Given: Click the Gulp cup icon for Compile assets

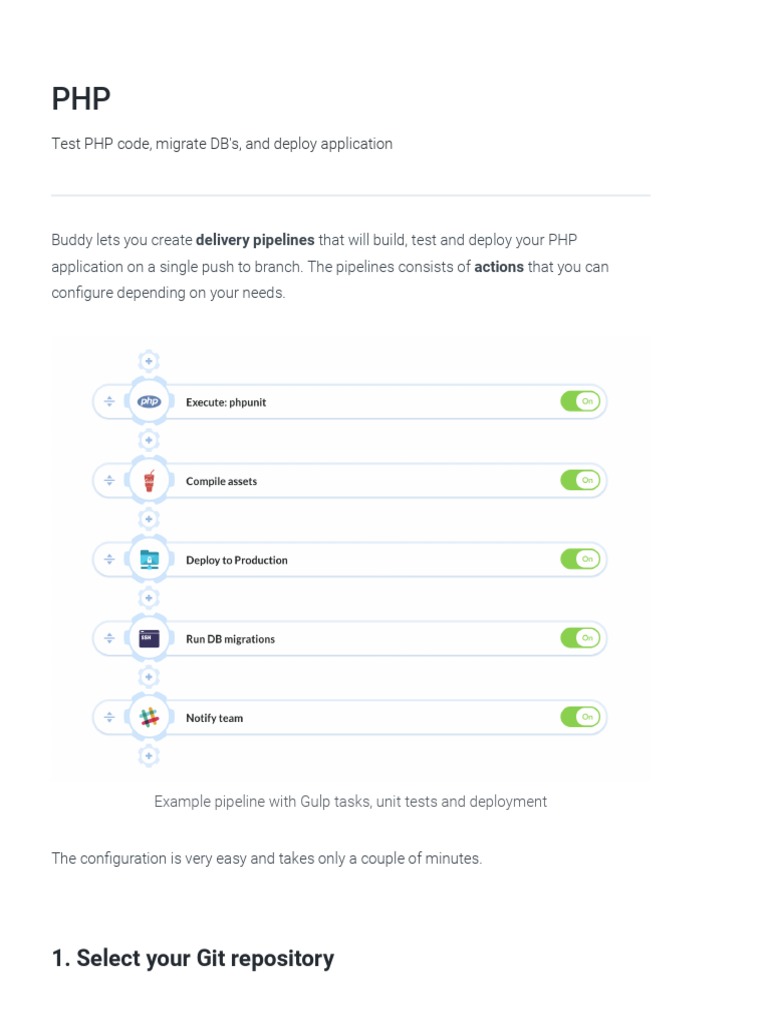Looking at the screenshot, I should [x=149, y=481].
